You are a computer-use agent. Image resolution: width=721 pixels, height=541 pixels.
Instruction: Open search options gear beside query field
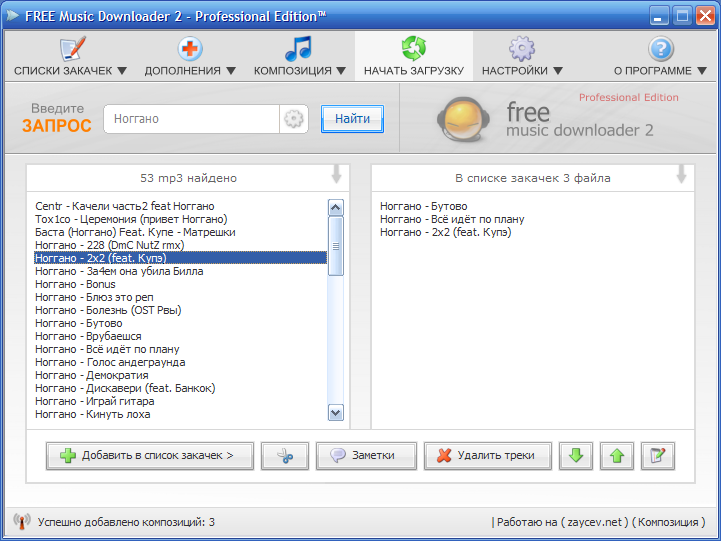294,119
